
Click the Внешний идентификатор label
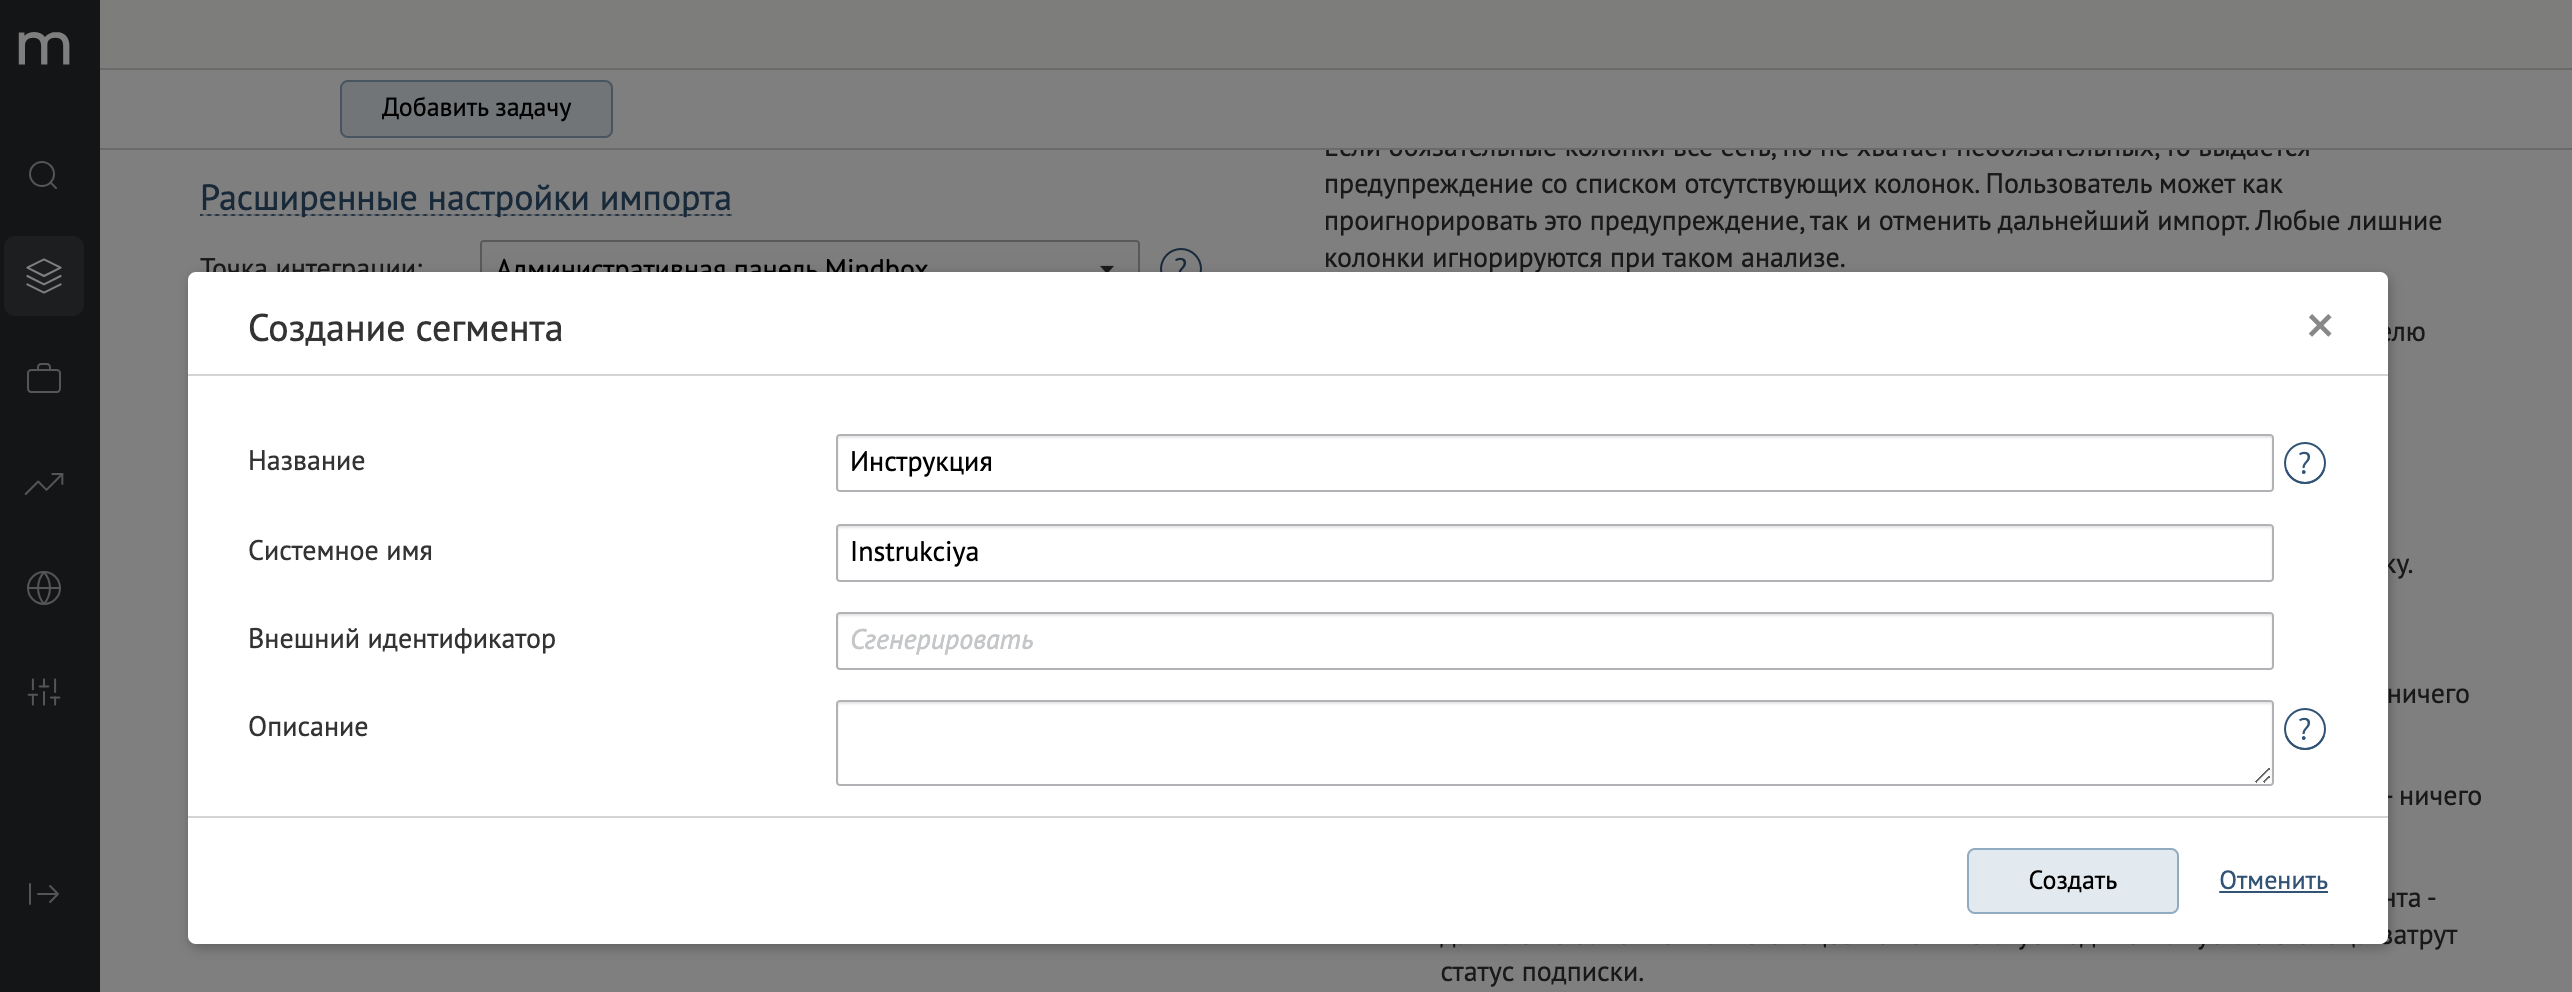[x=402, y=639]
